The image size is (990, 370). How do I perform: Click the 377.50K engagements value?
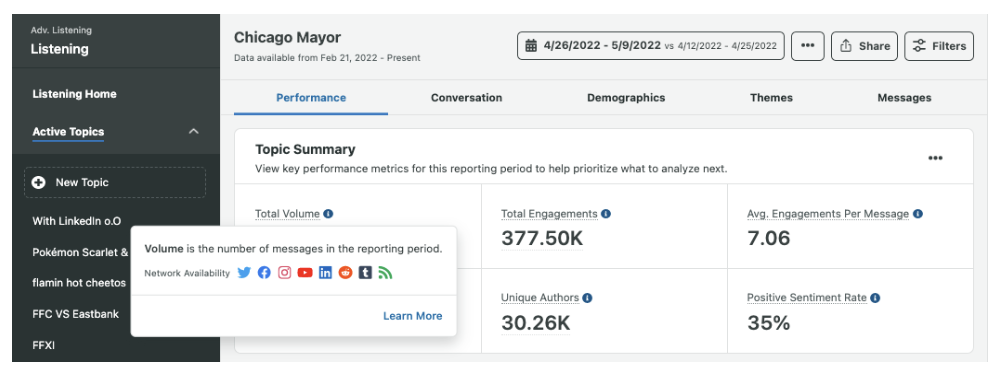click(542, 239)
